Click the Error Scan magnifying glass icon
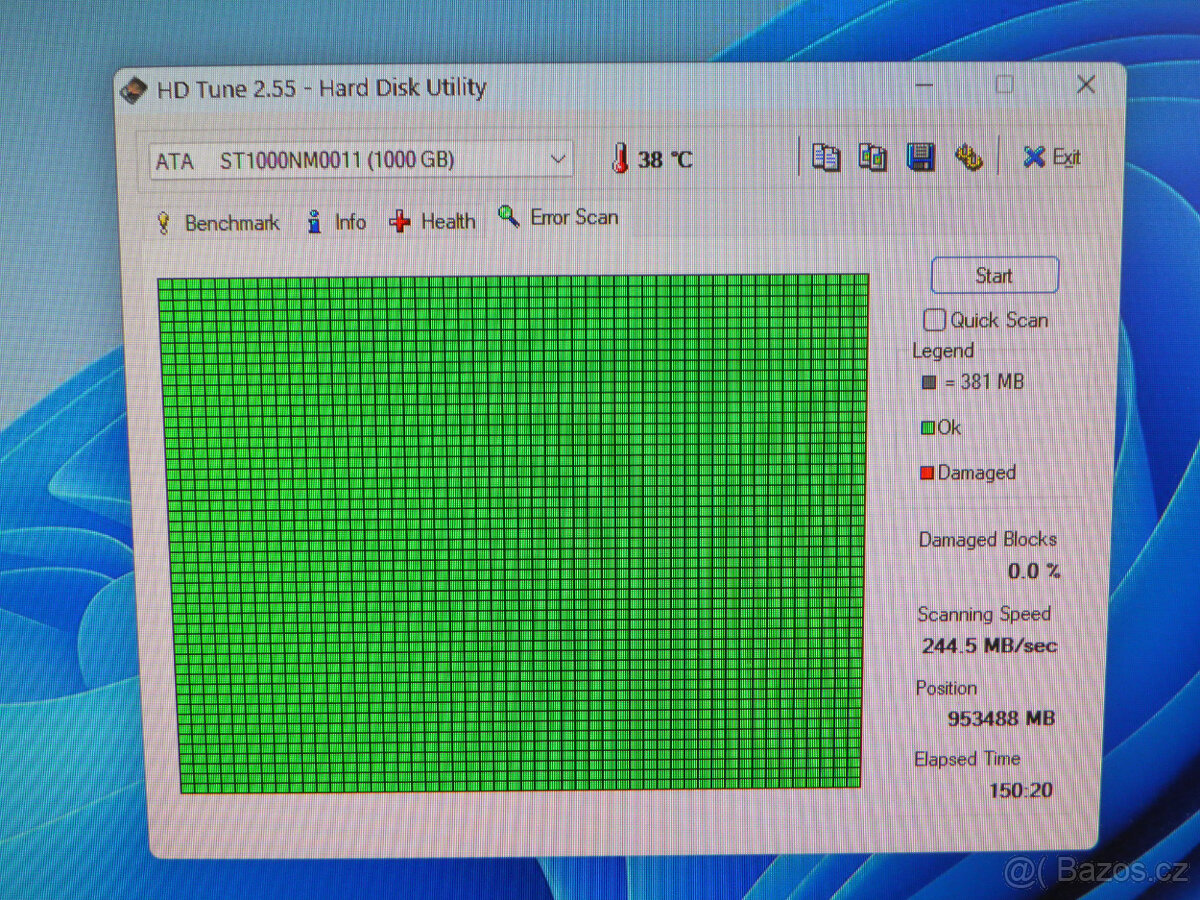Viewport: 1200px width, 900px height. click(x=508, y=216)
